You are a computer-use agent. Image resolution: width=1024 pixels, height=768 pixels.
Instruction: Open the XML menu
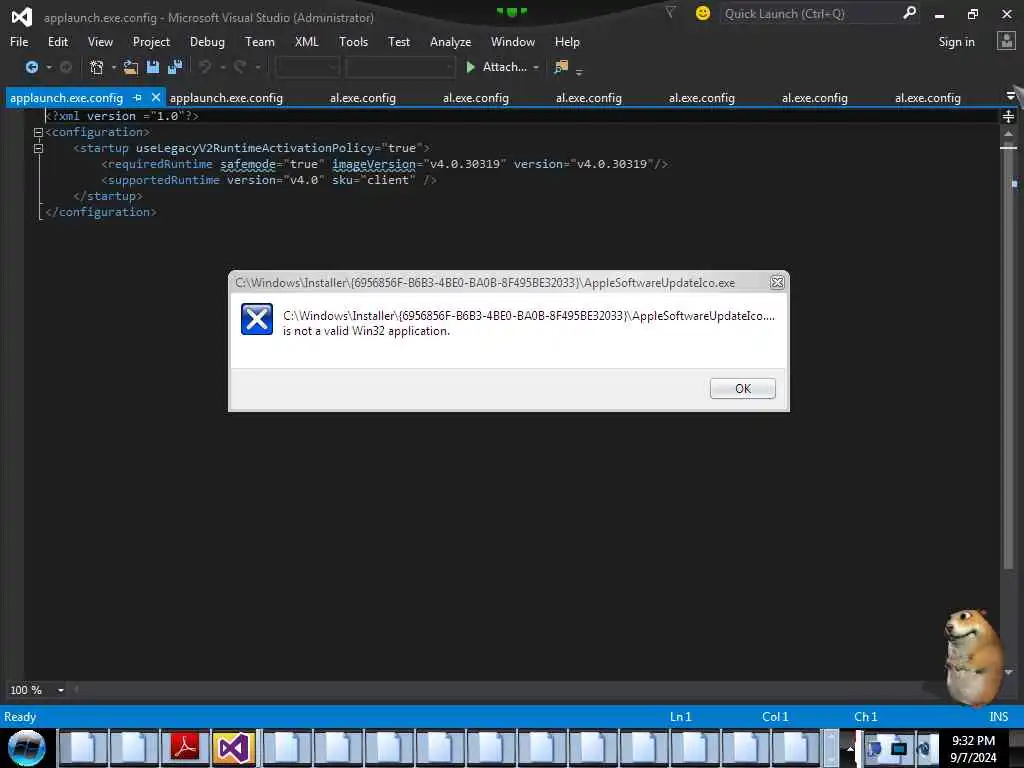coord(306,42)
